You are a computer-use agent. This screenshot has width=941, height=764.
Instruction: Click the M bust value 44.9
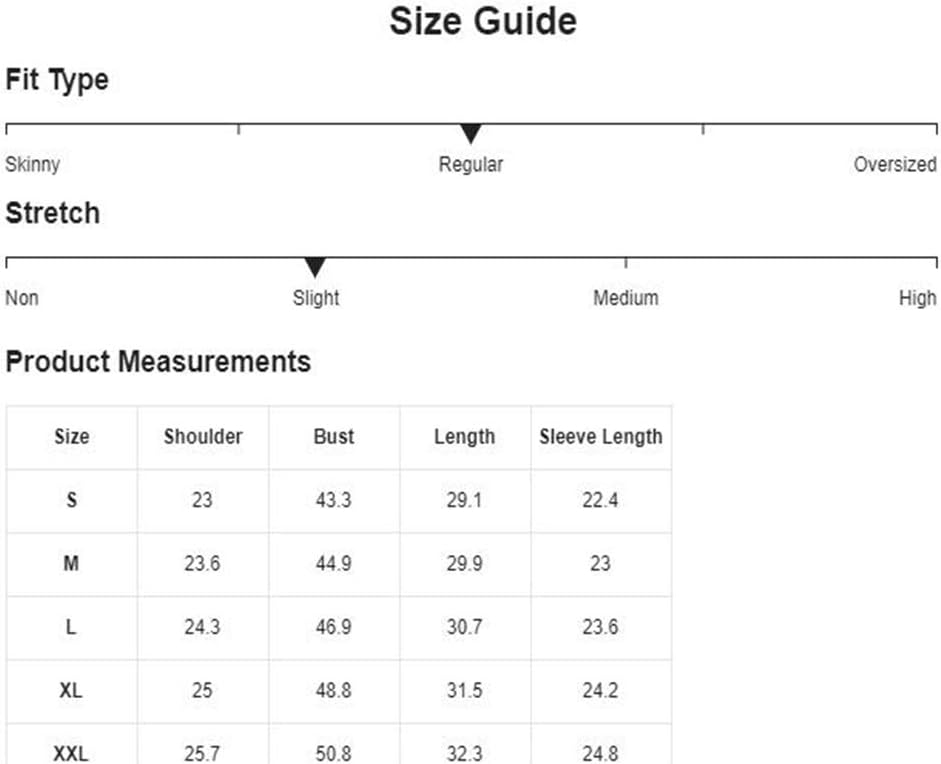[x=333, y=564]
